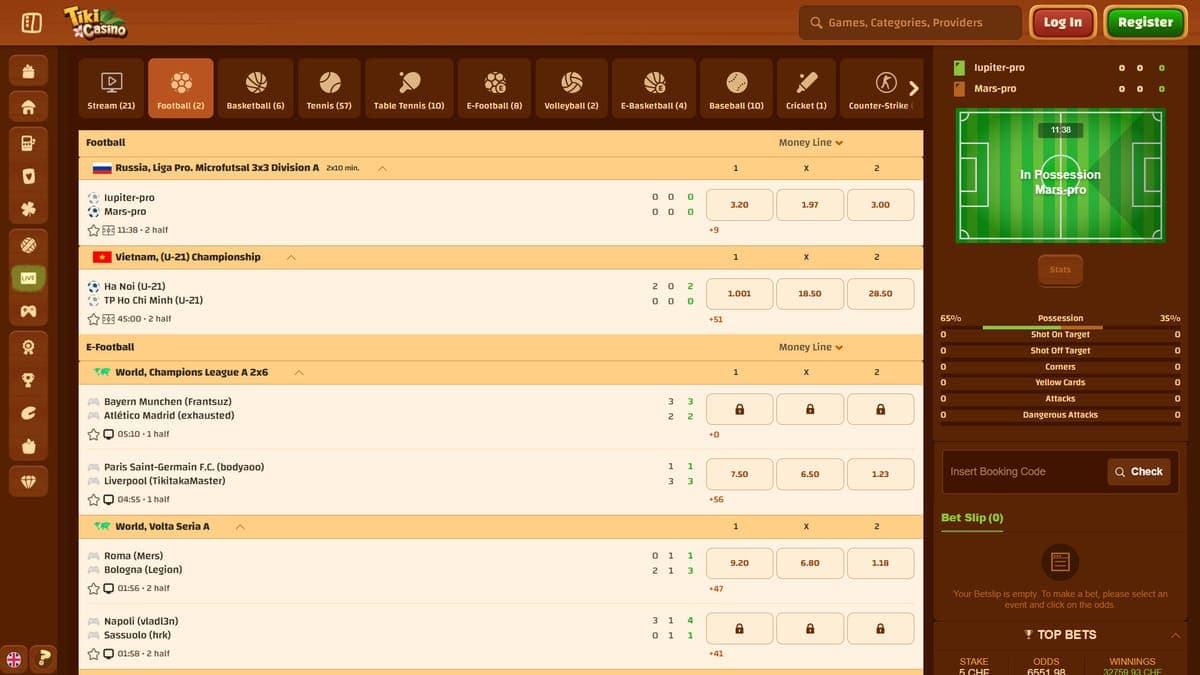
Task: Switch to the Basketball (6) tab
Action: point(256,88)
